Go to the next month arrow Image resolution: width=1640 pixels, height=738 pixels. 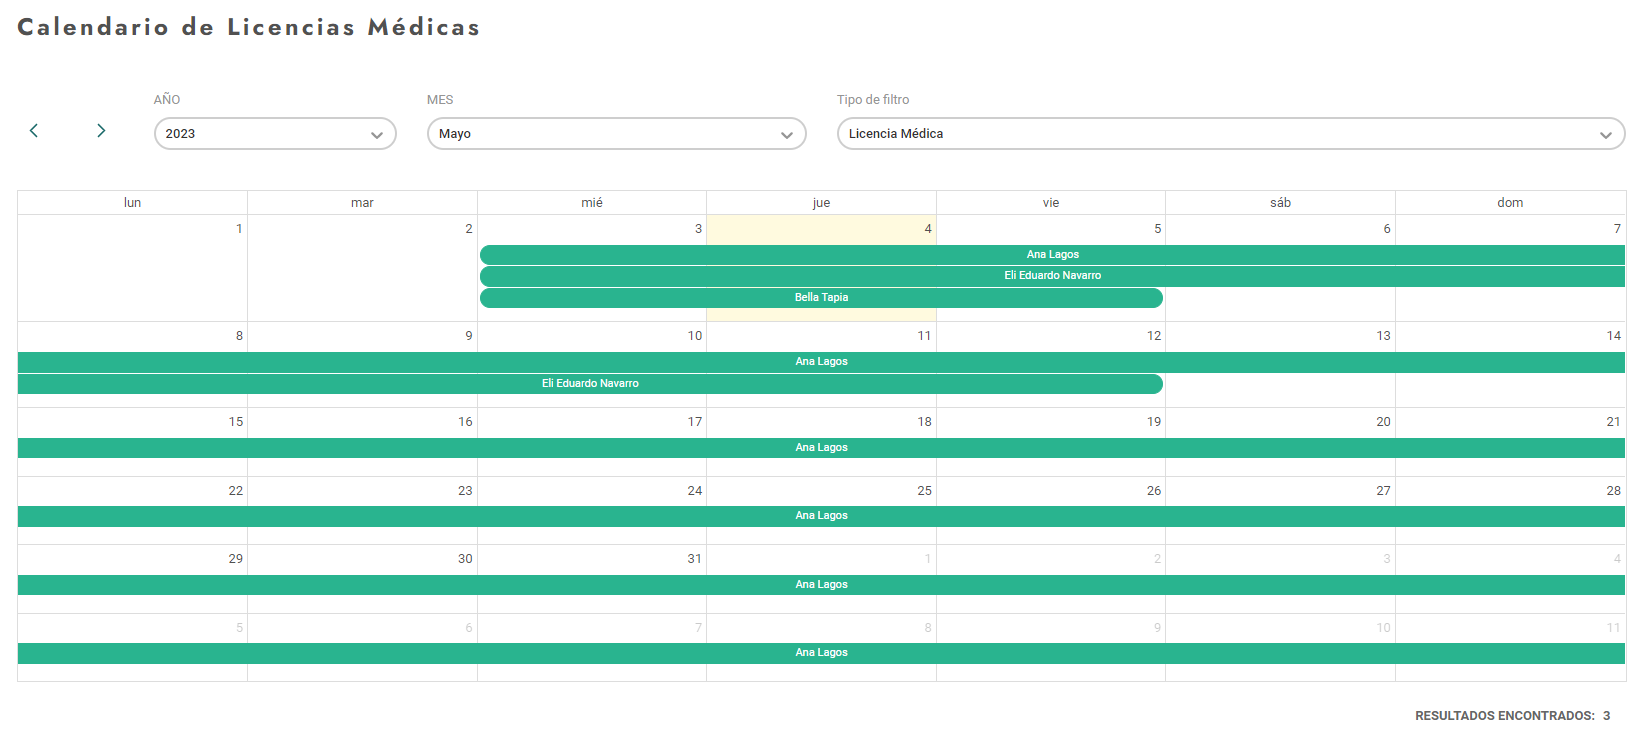[x=101, y=131]
